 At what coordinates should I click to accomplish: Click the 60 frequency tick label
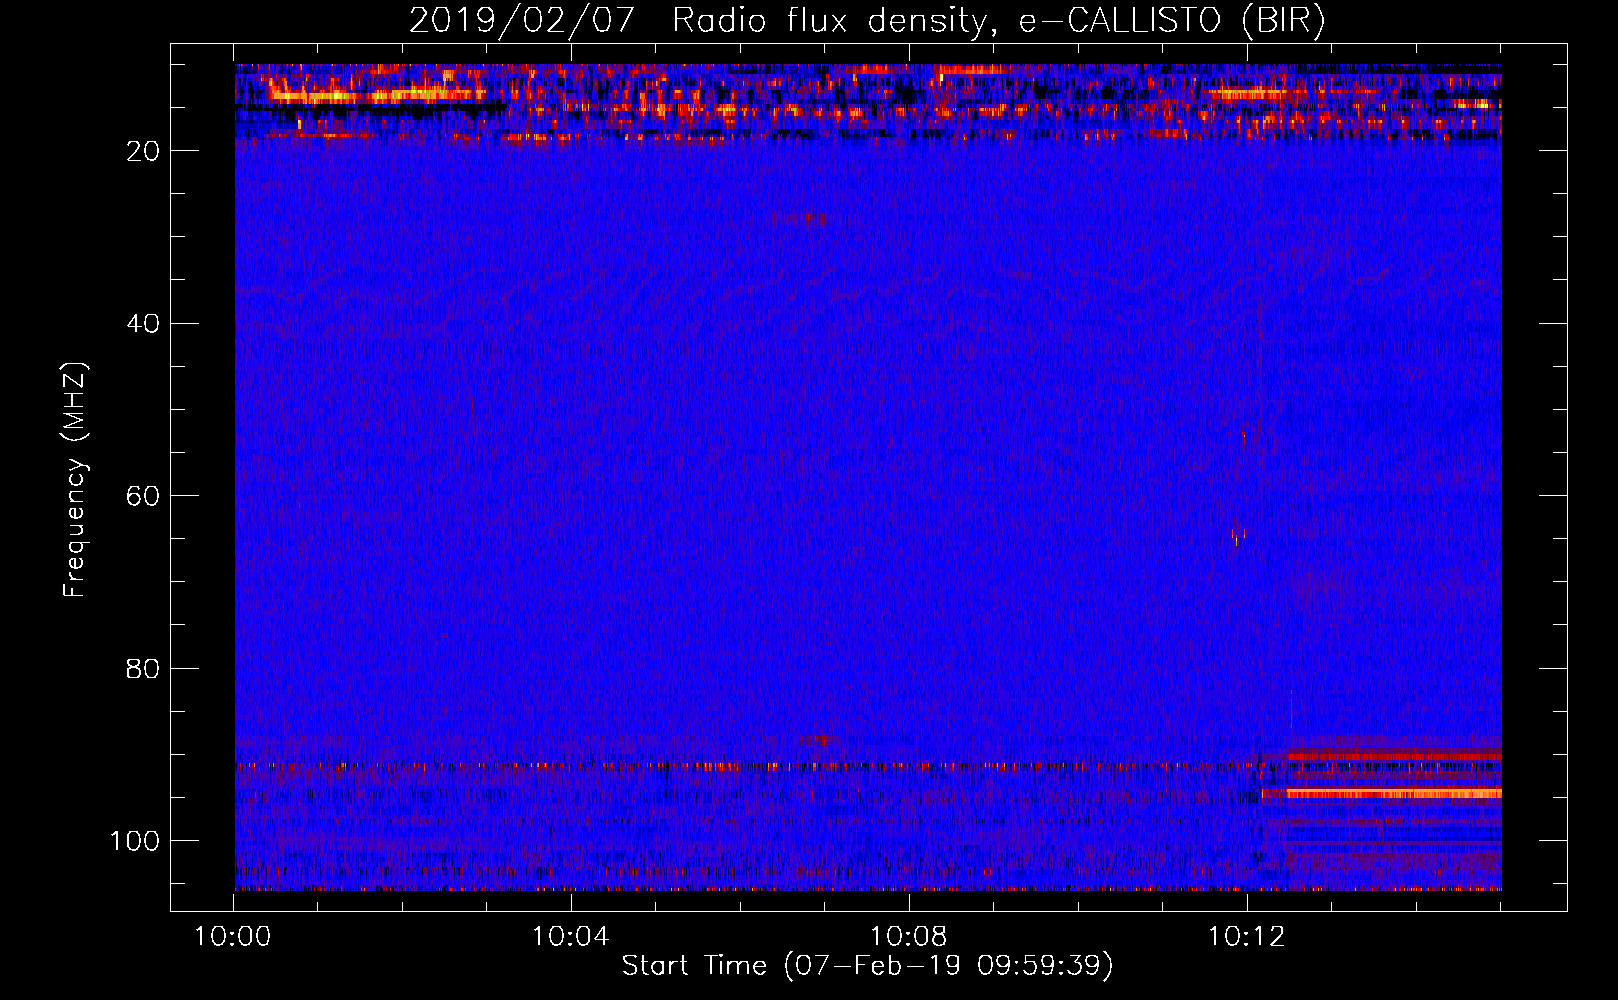click(144, 496)
